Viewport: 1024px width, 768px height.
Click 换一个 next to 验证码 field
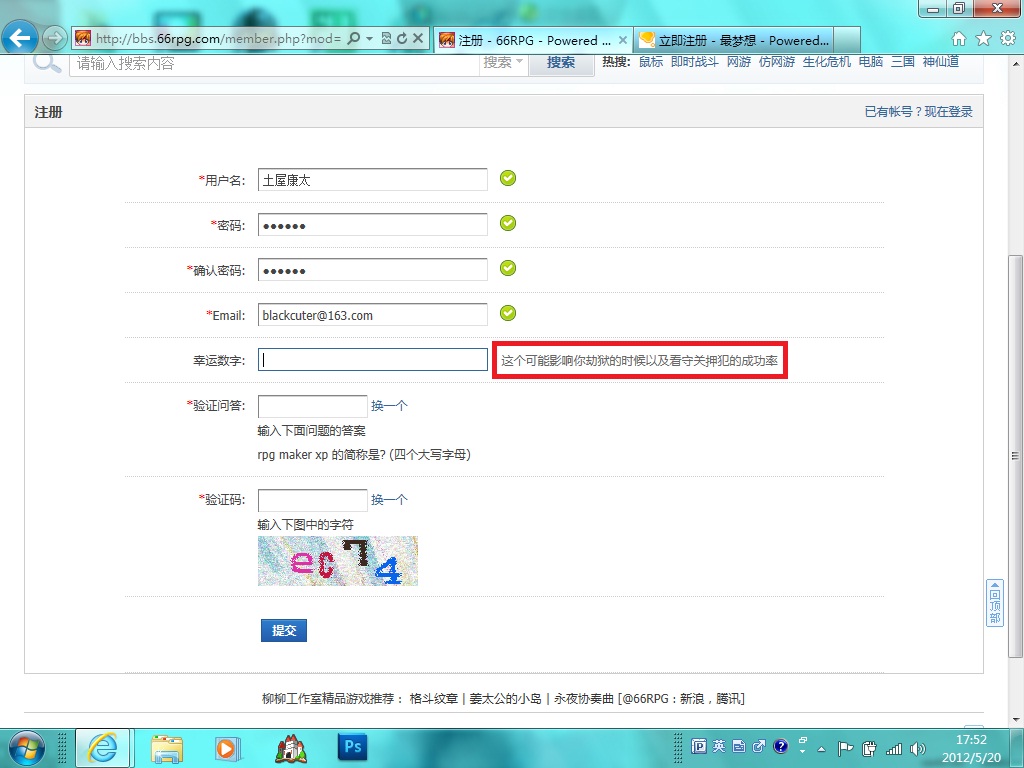pyautogui.click(x=389, y=500)
